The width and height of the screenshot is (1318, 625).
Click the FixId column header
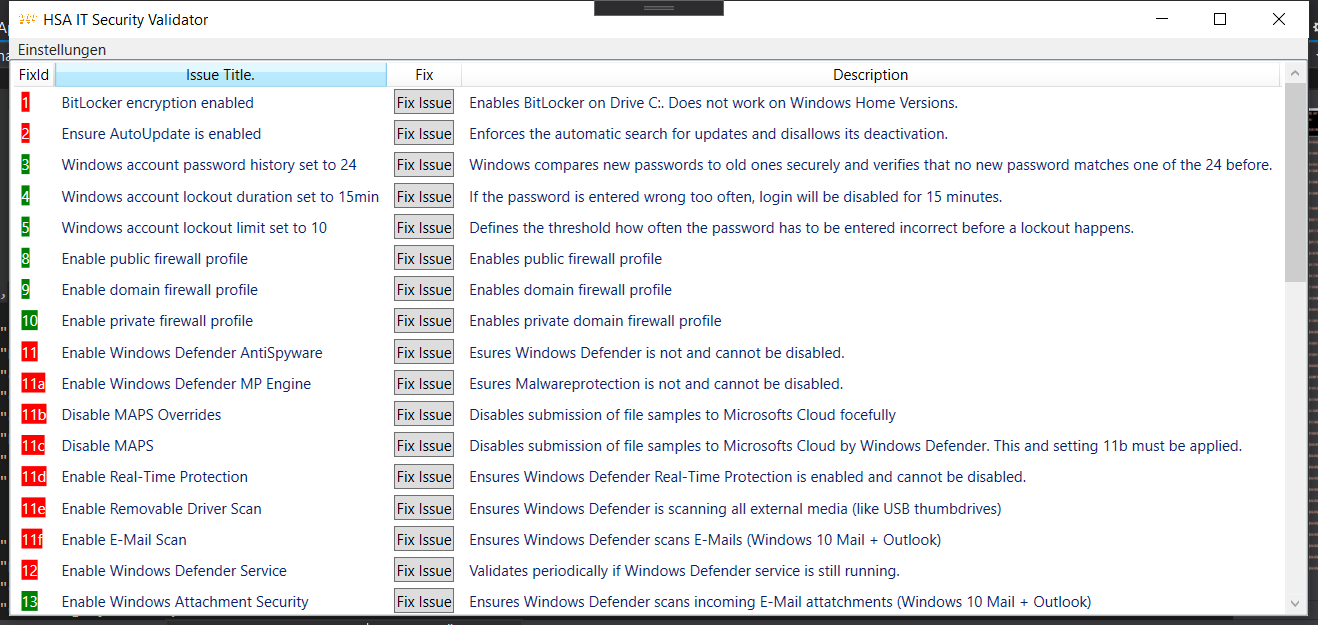tap(33, 74)
